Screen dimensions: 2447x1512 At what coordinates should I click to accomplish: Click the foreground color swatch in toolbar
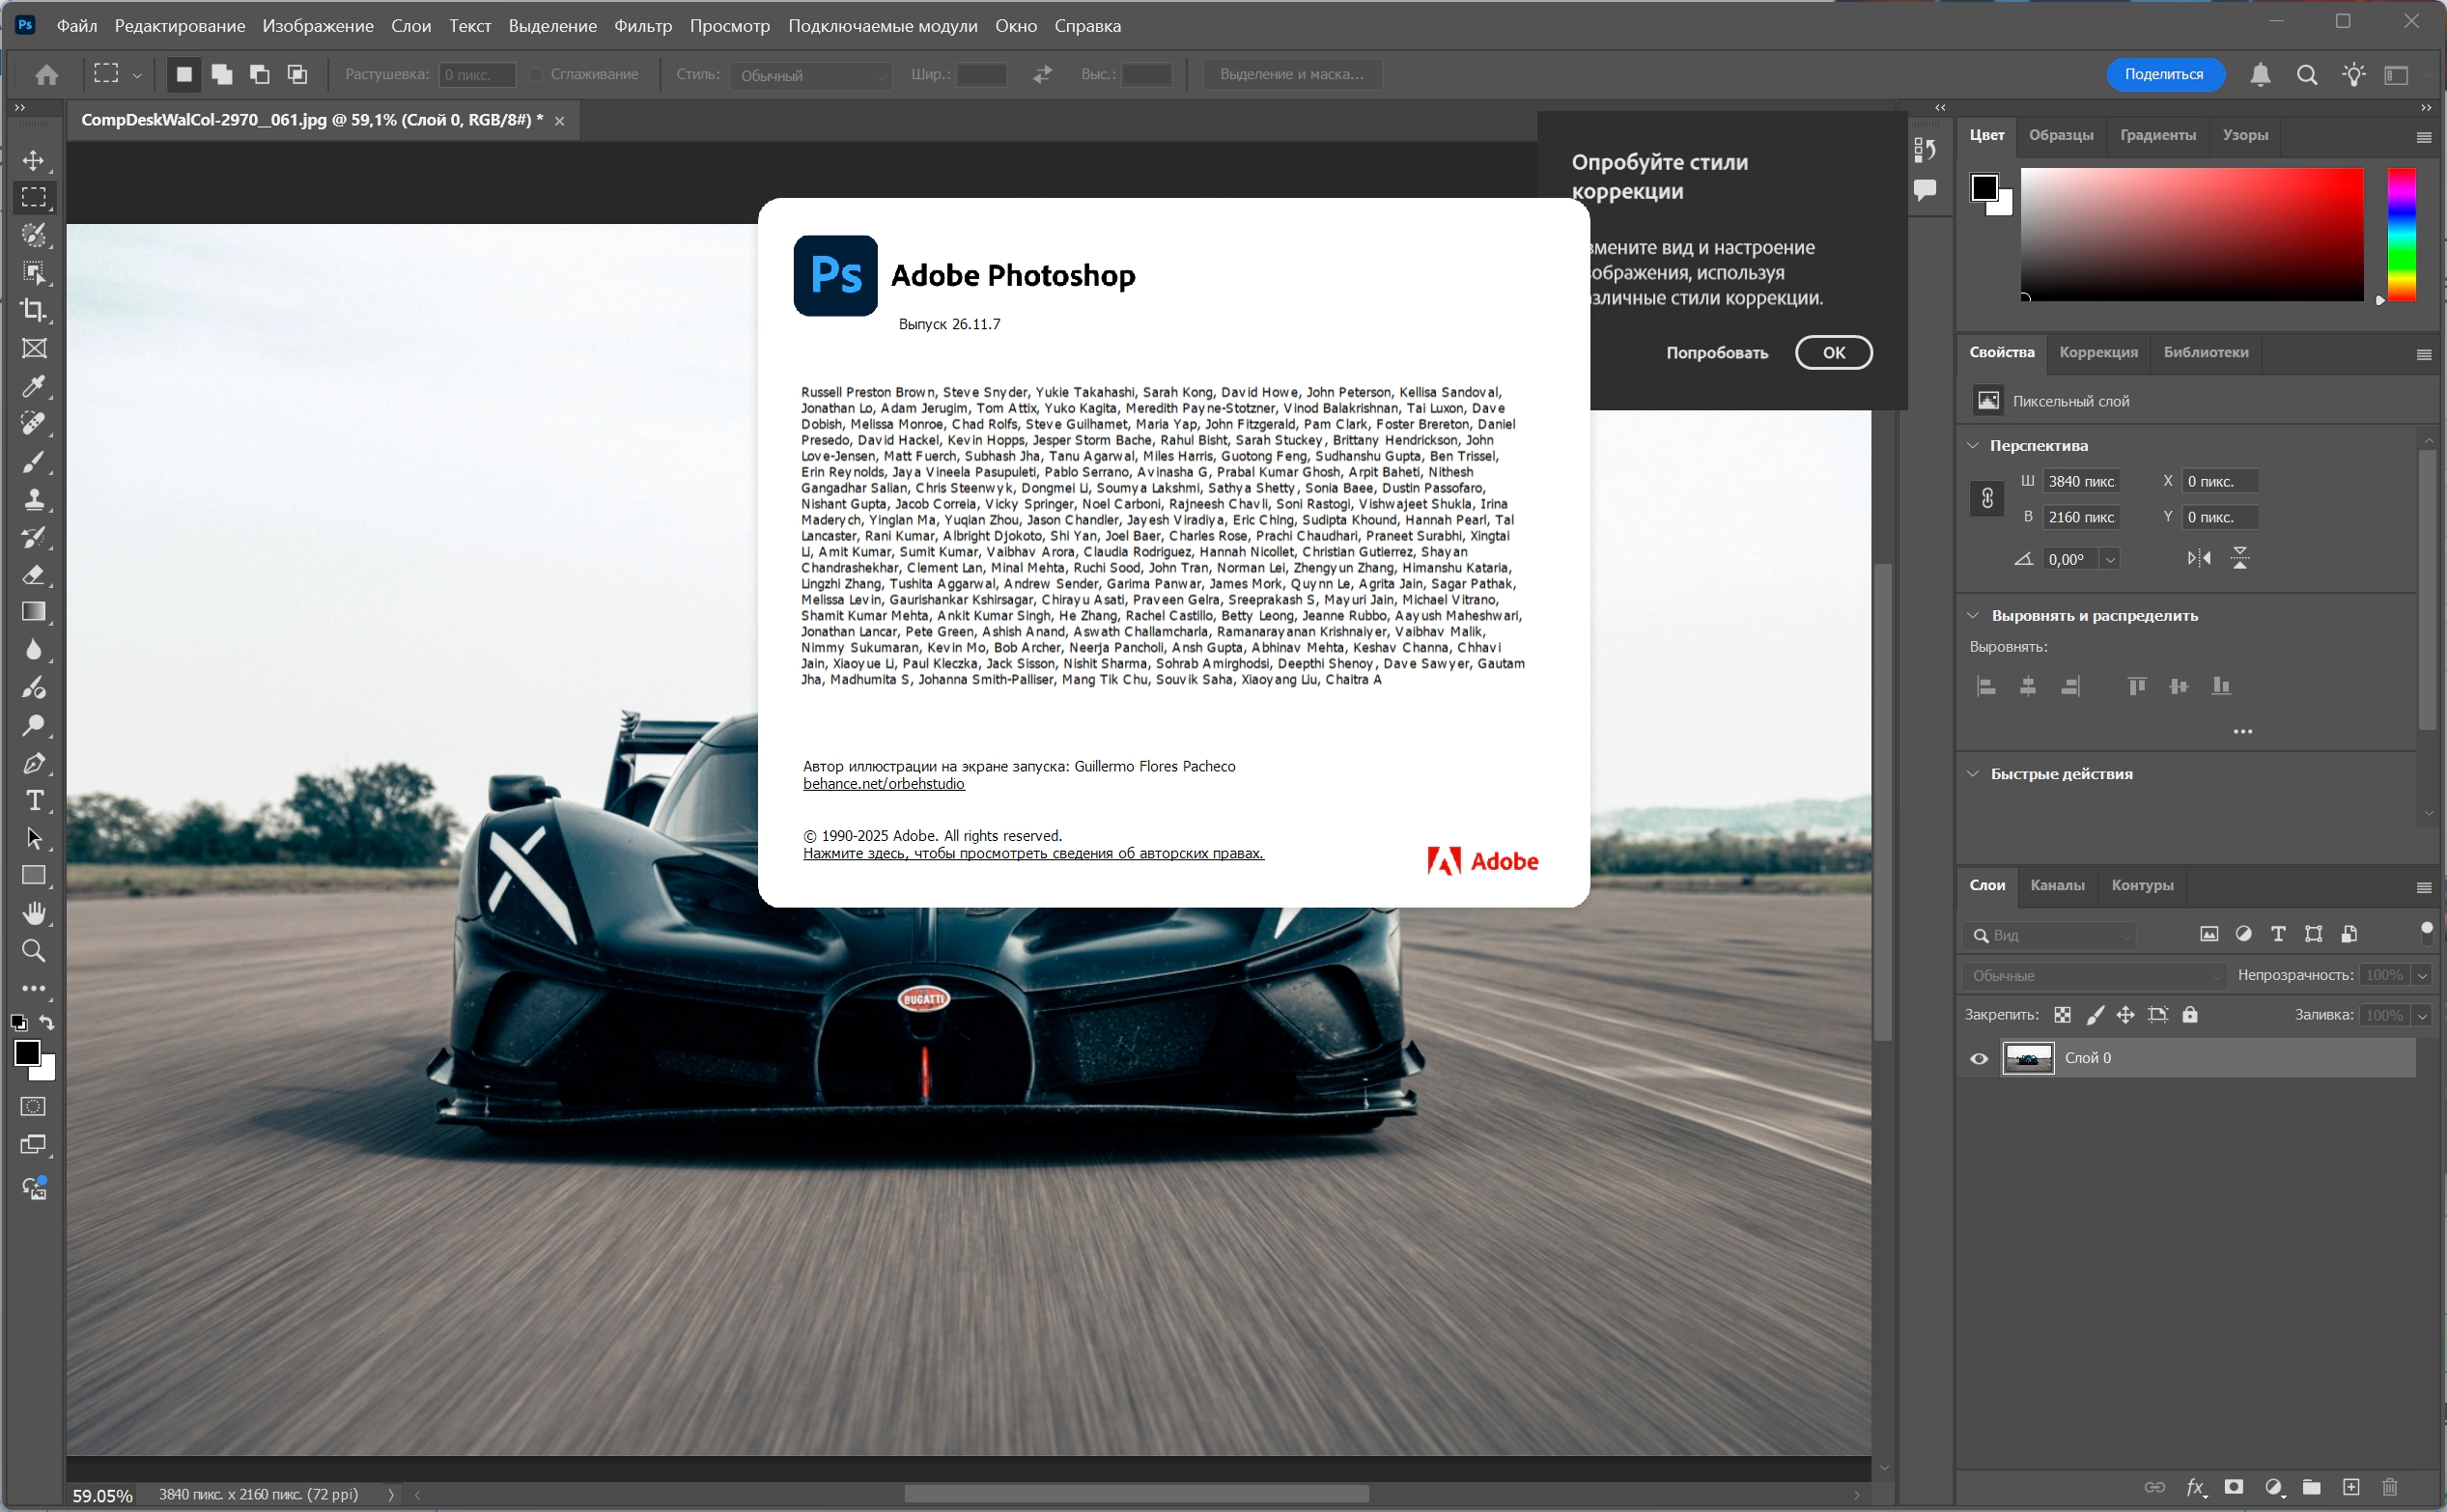27,1052
